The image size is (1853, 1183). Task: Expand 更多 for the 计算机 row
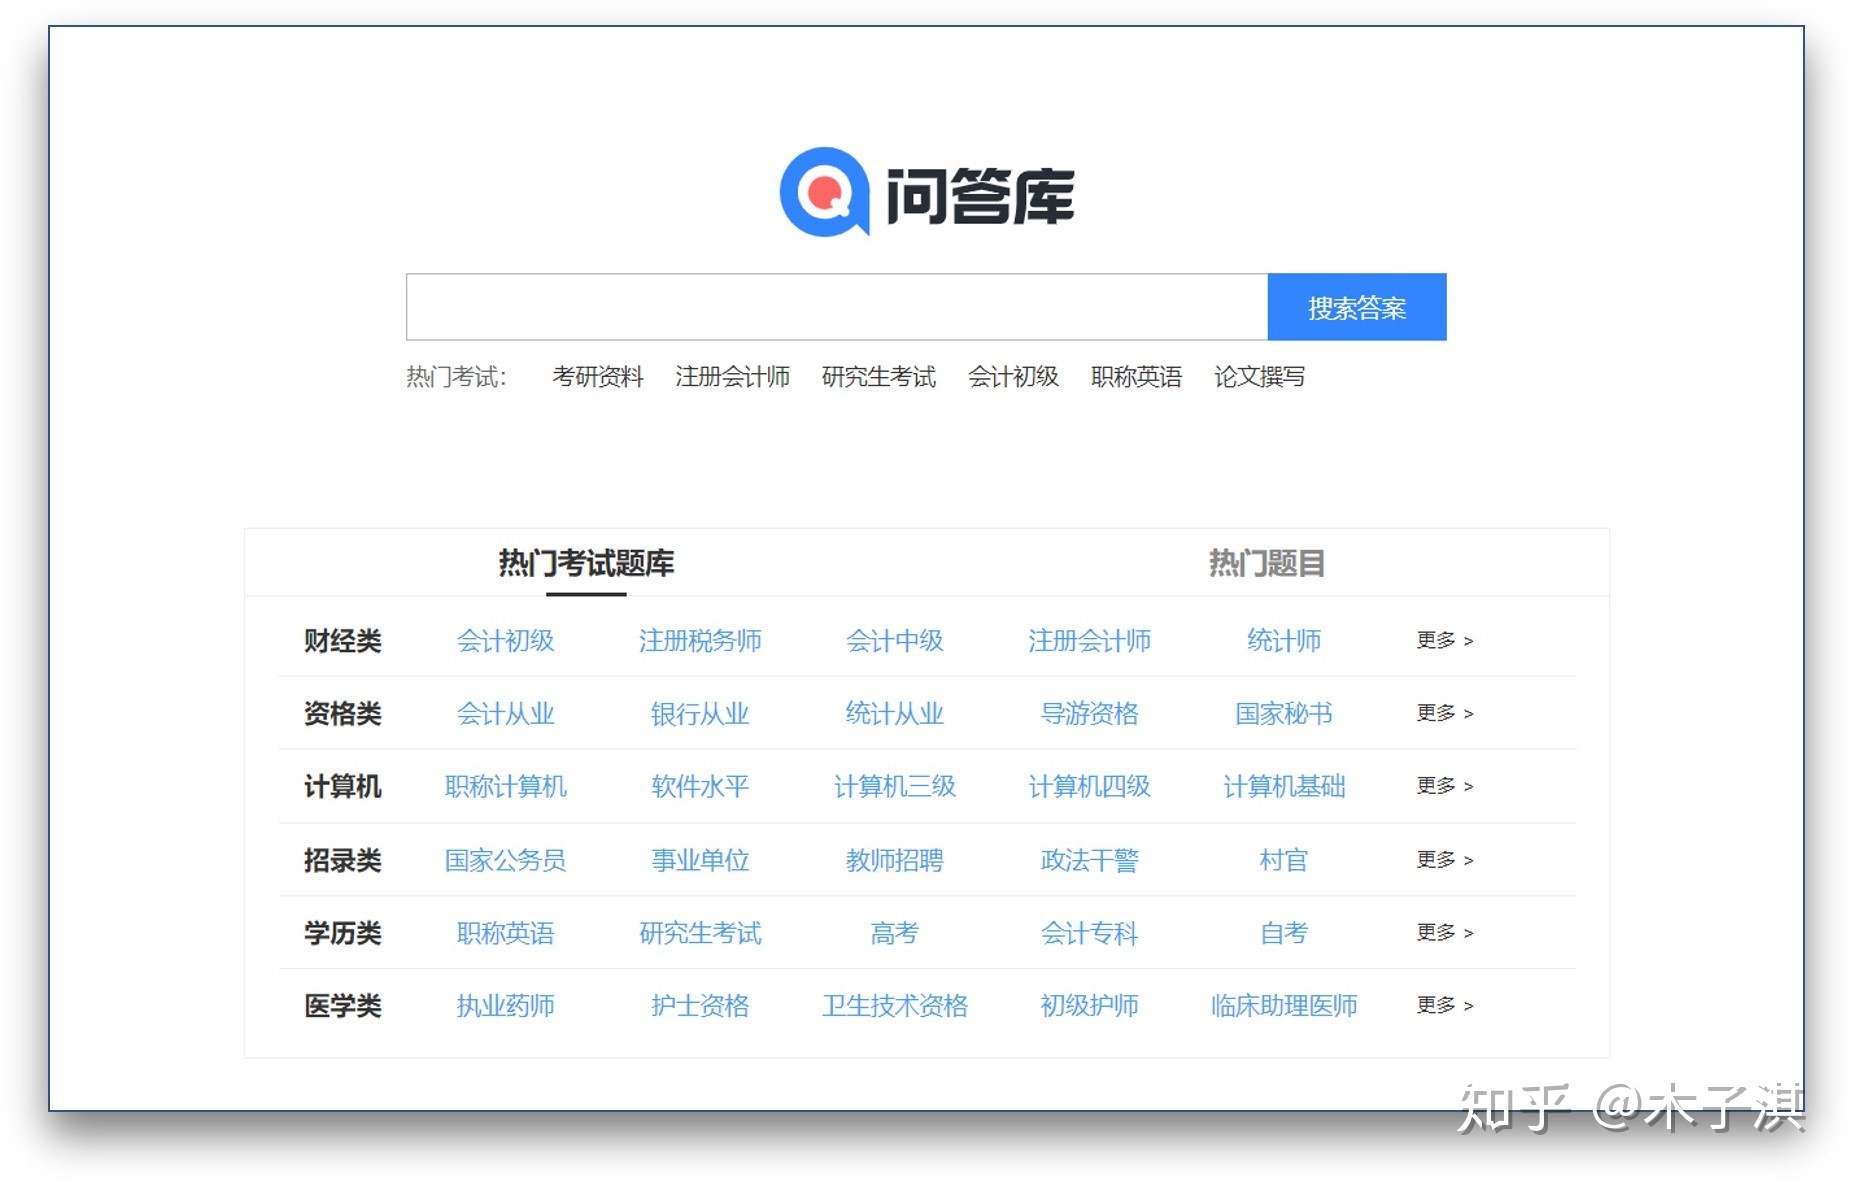(1443, 787)
